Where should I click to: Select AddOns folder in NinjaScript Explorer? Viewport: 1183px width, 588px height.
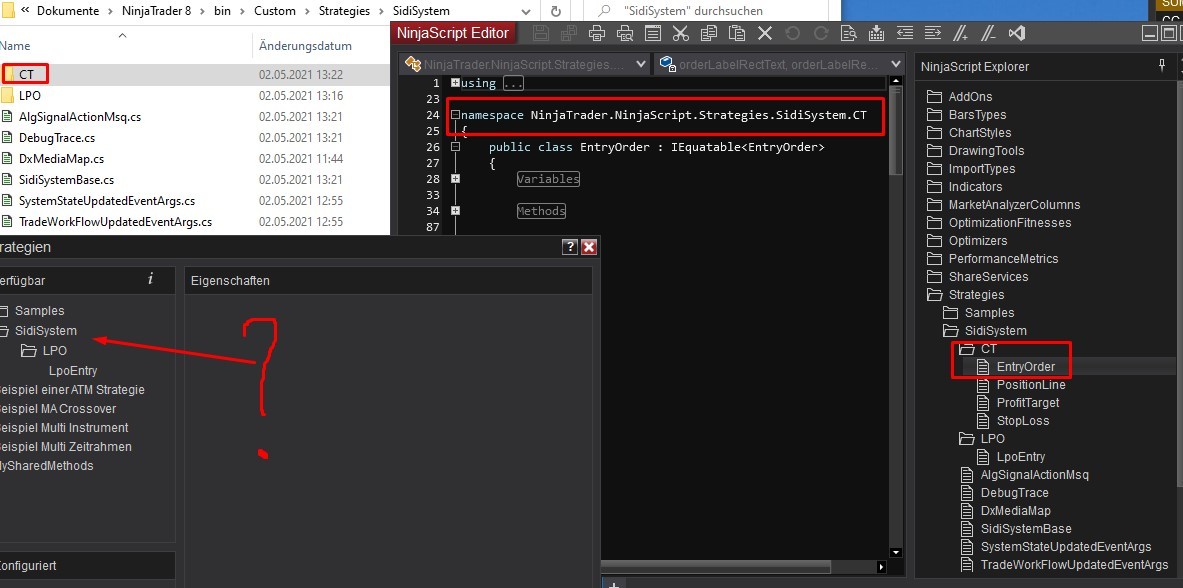coord(969,97)
